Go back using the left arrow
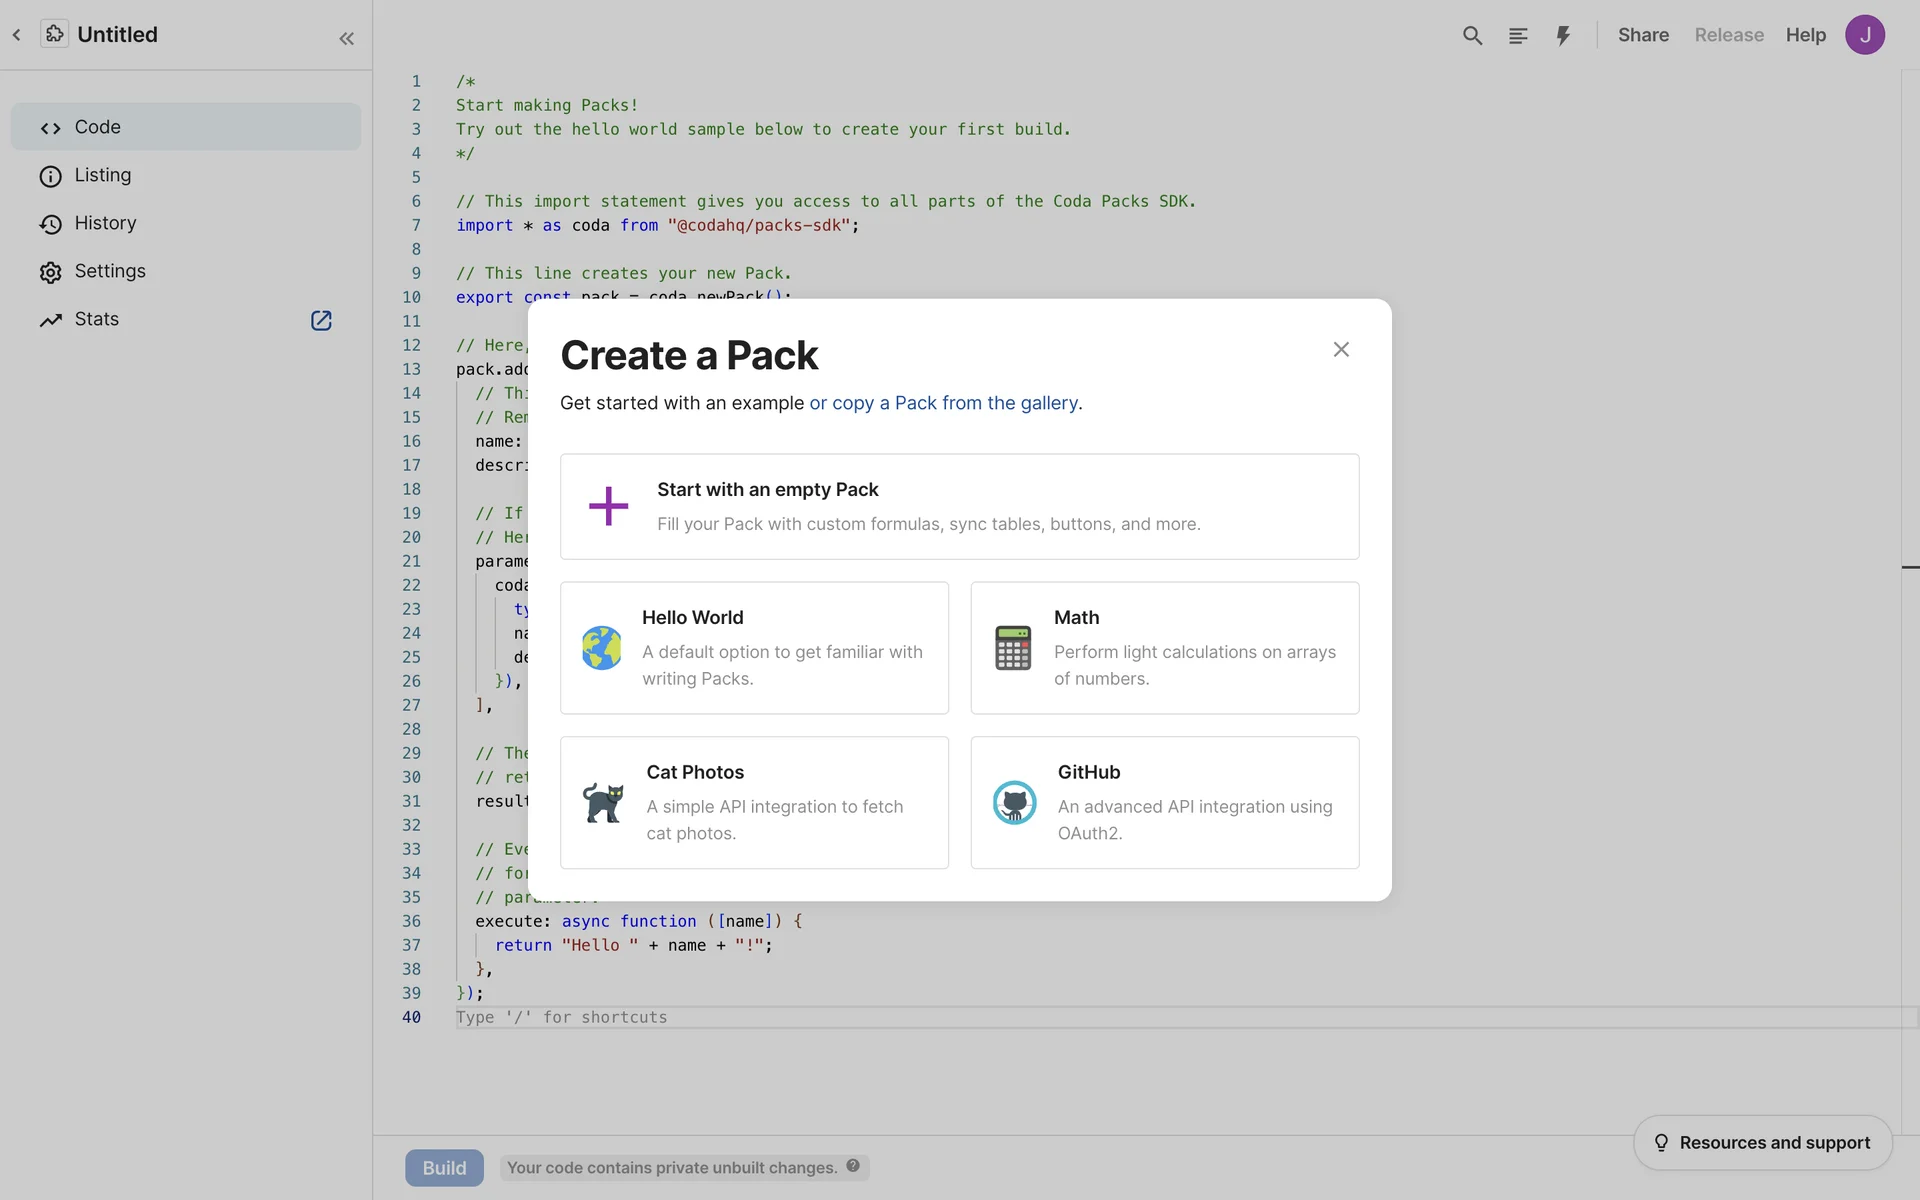Image resolution: width=1920 pixels, height=1200 pixels. pos(17,35)
